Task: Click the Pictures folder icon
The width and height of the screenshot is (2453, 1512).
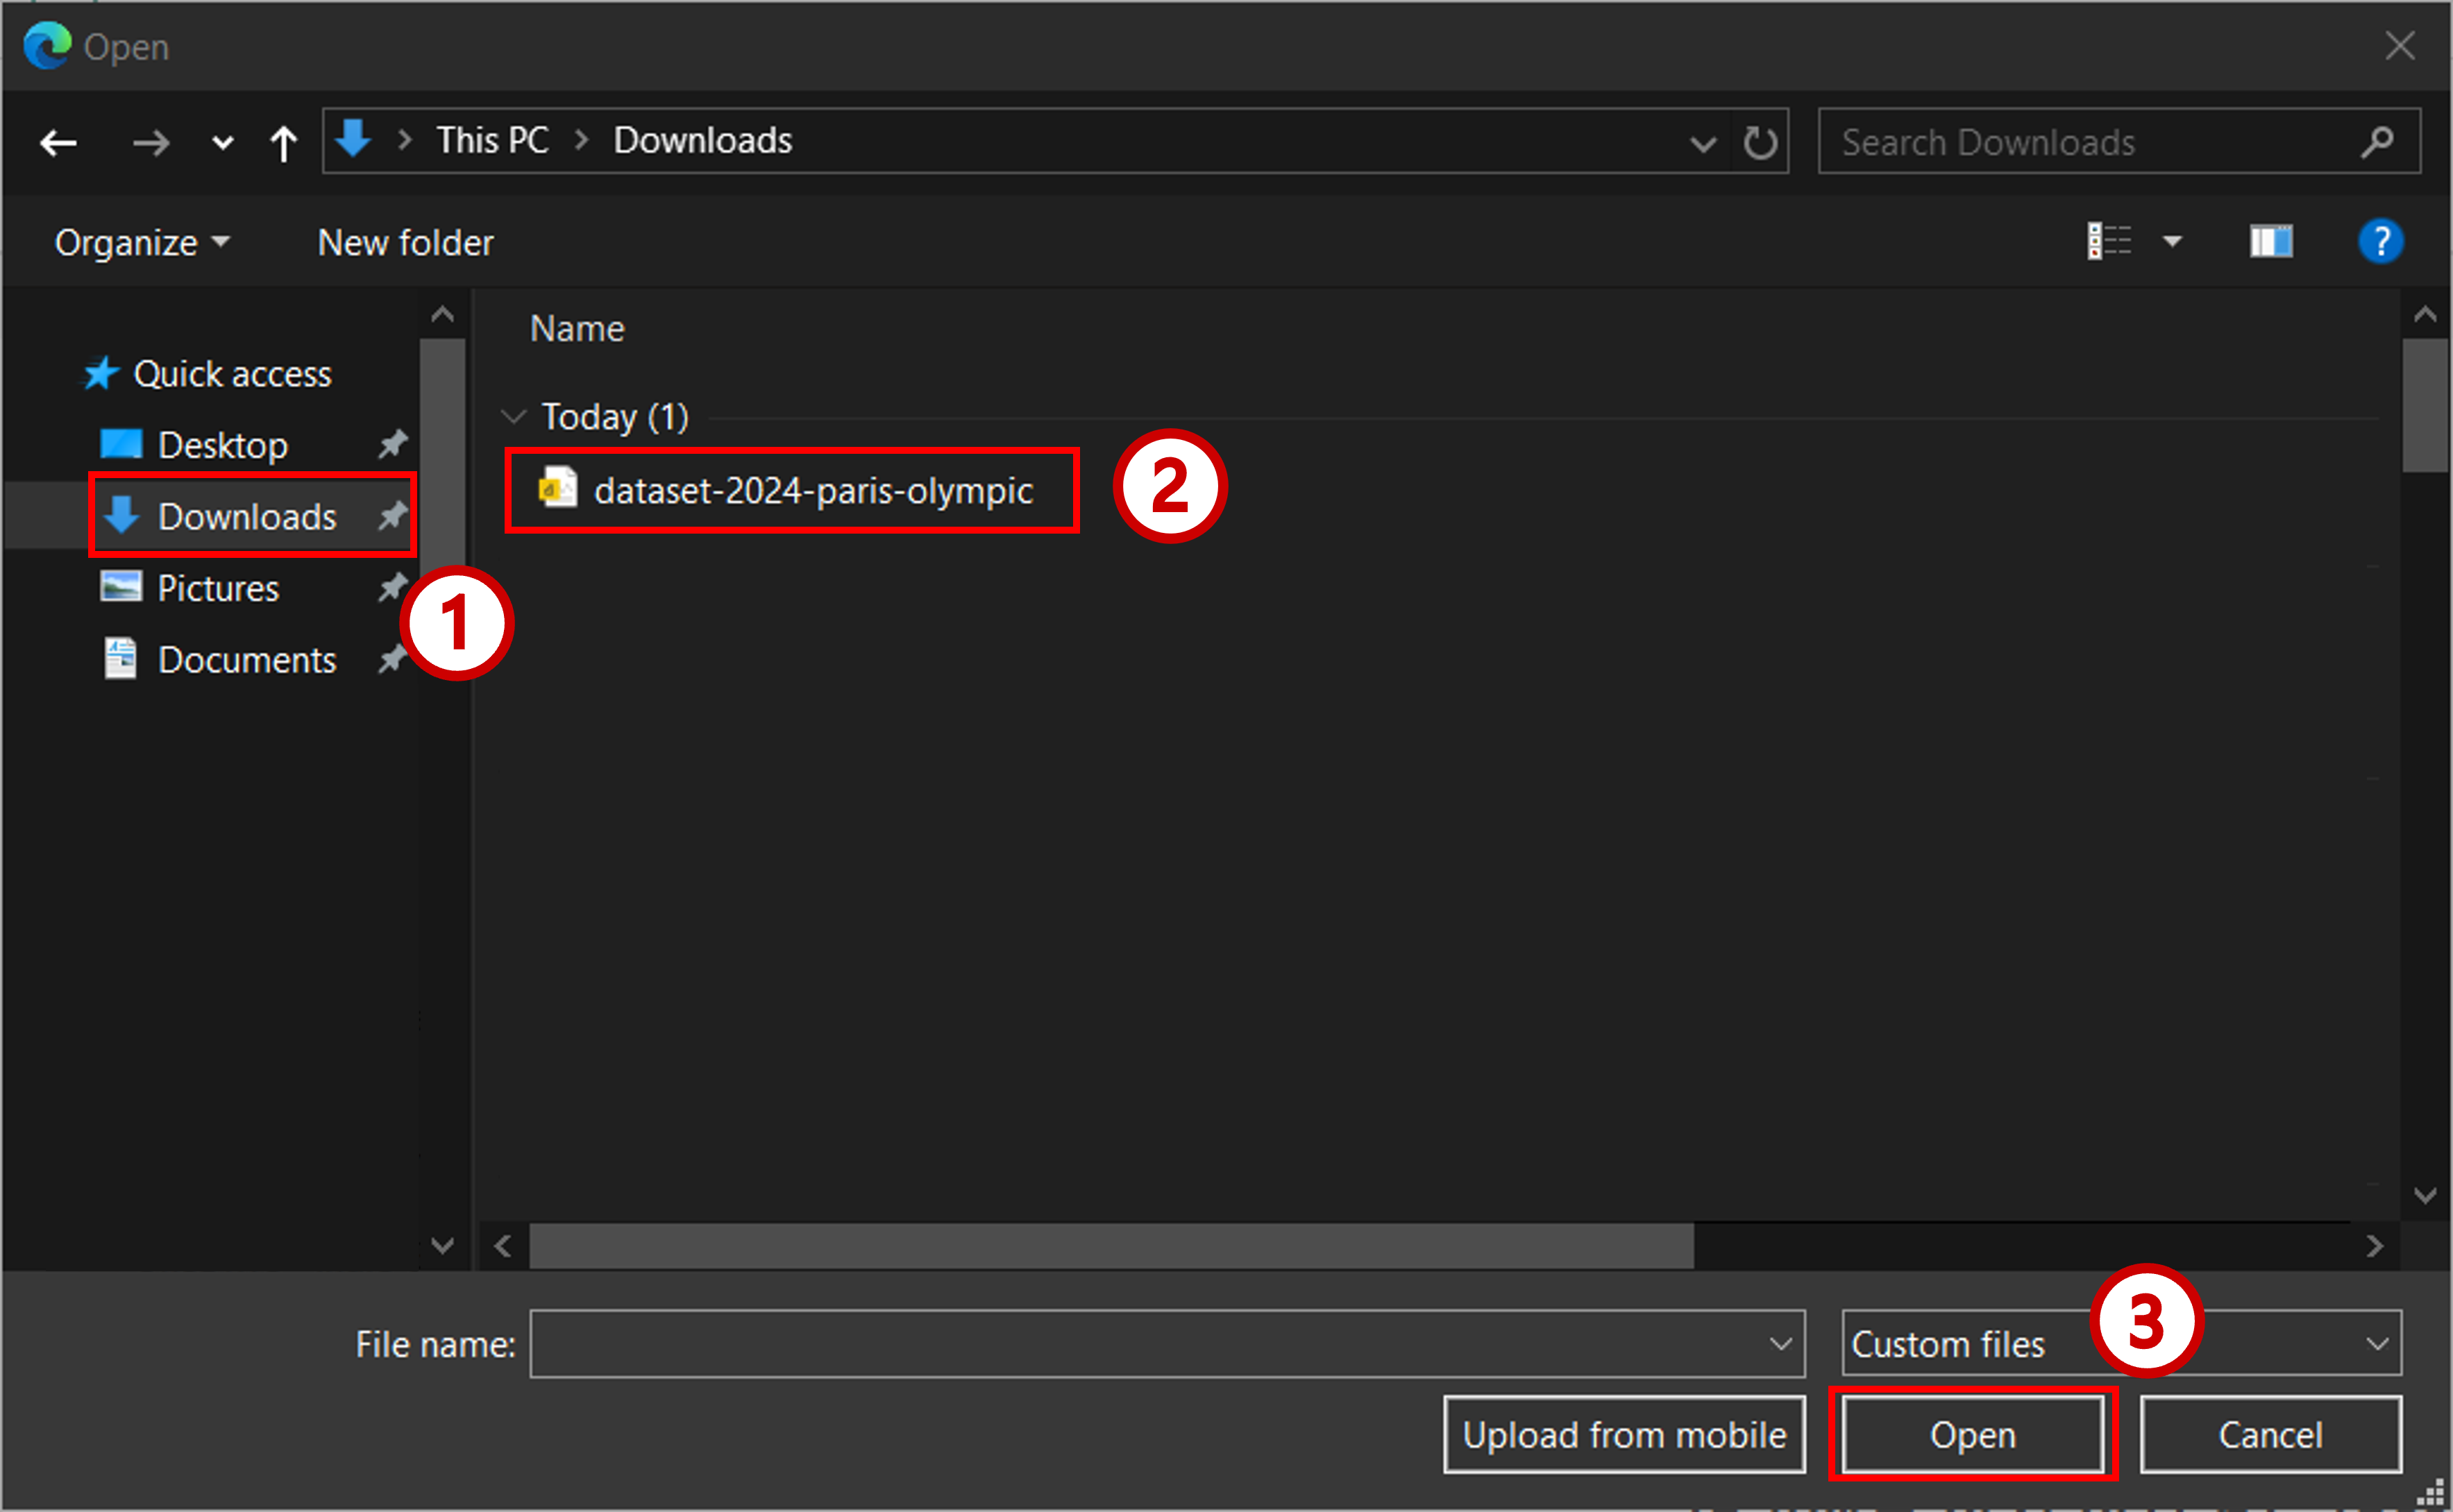Action: point(121,587)
